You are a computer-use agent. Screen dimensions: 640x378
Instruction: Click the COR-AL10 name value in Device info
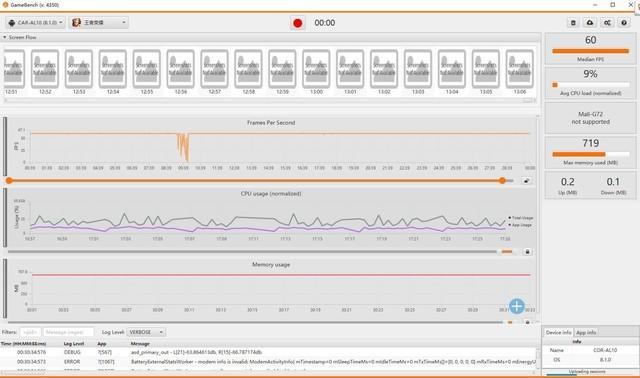[605, 350]
